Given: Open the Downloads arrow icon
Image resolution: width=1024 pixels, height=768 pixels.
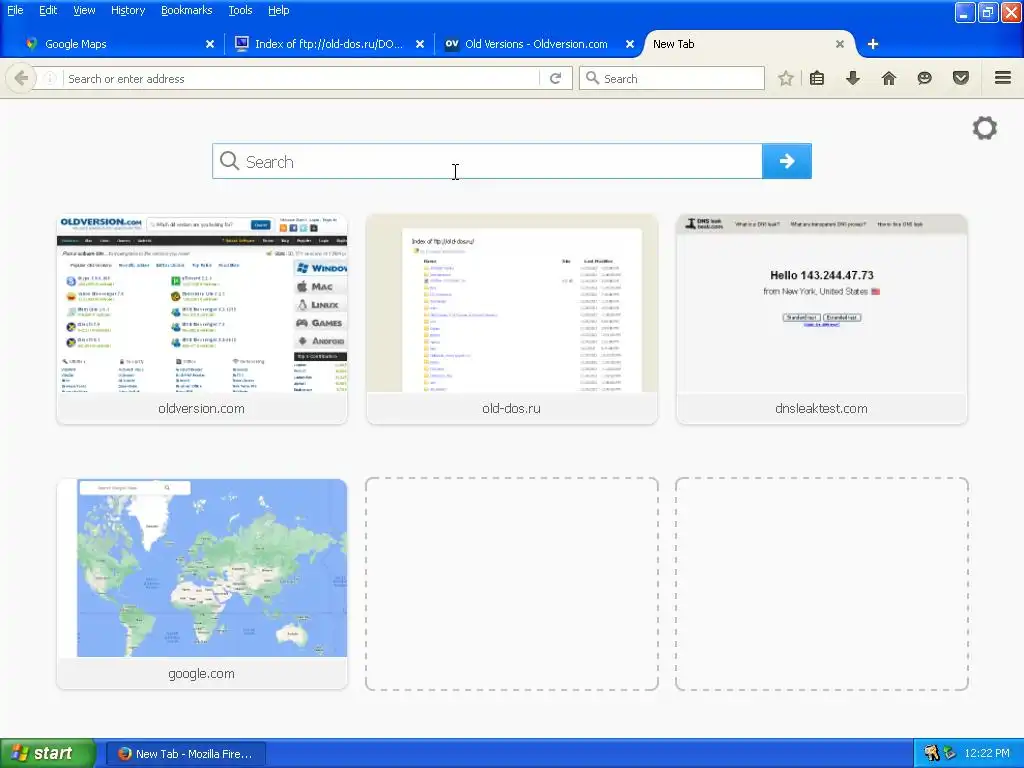Looking at the screenshot, I should (x=853, y=78).
